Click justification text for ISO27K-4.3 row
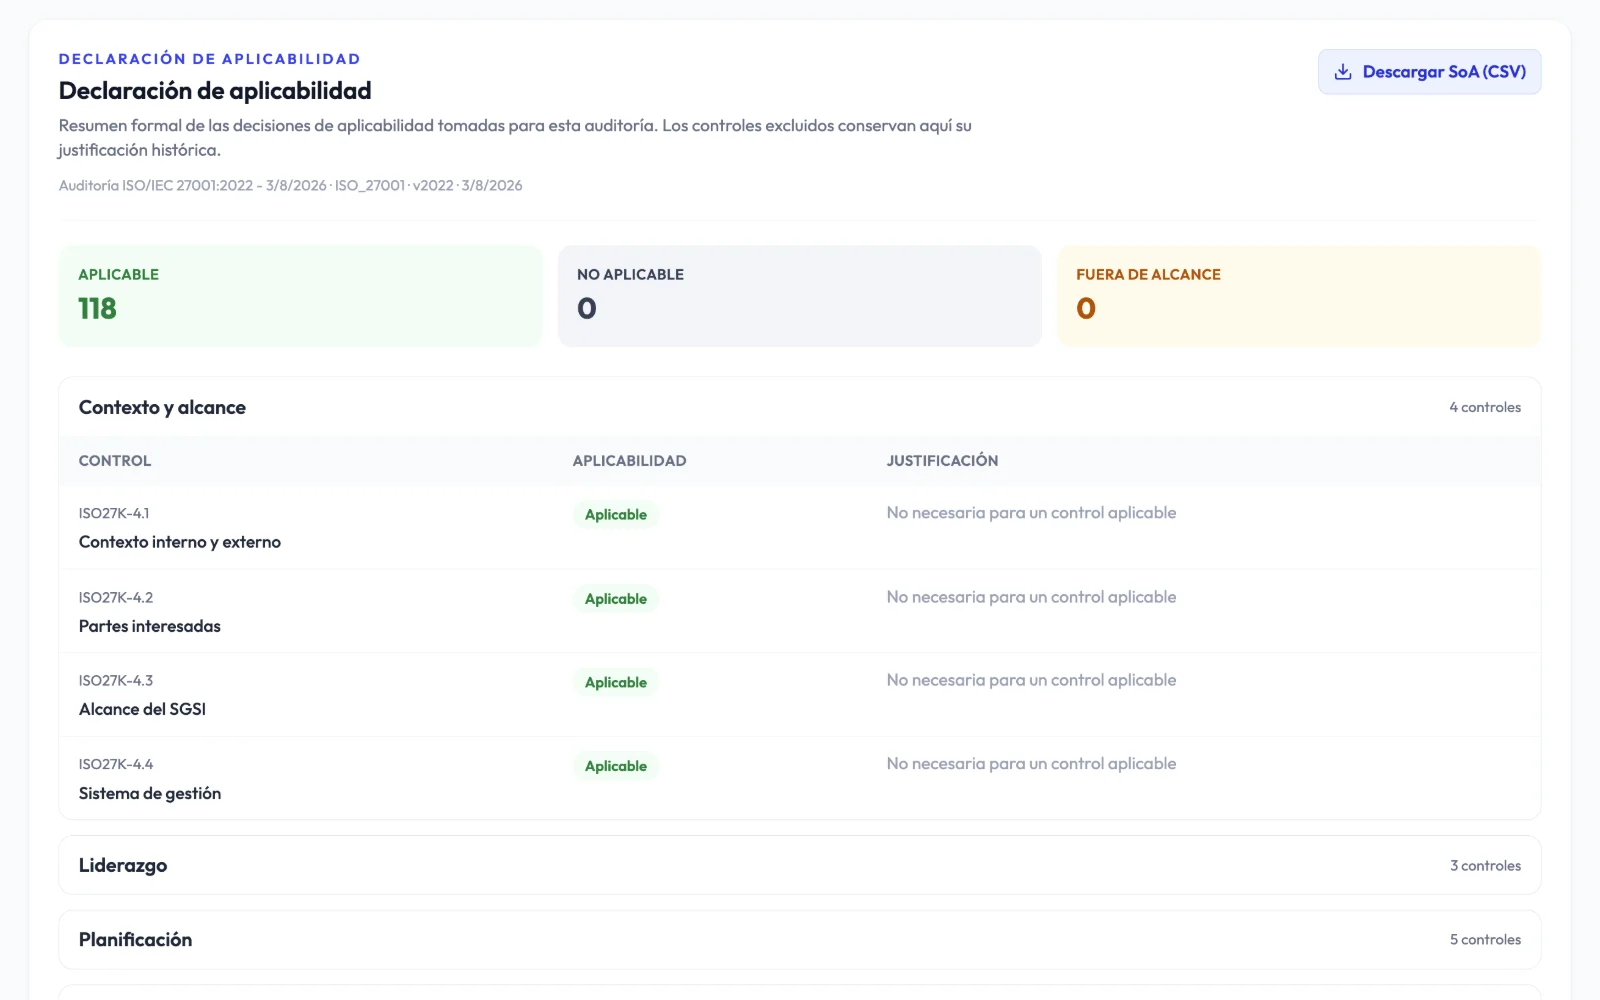Screen dimensions: 1600x1000 pyautogui.click(x=1031, y=680)
